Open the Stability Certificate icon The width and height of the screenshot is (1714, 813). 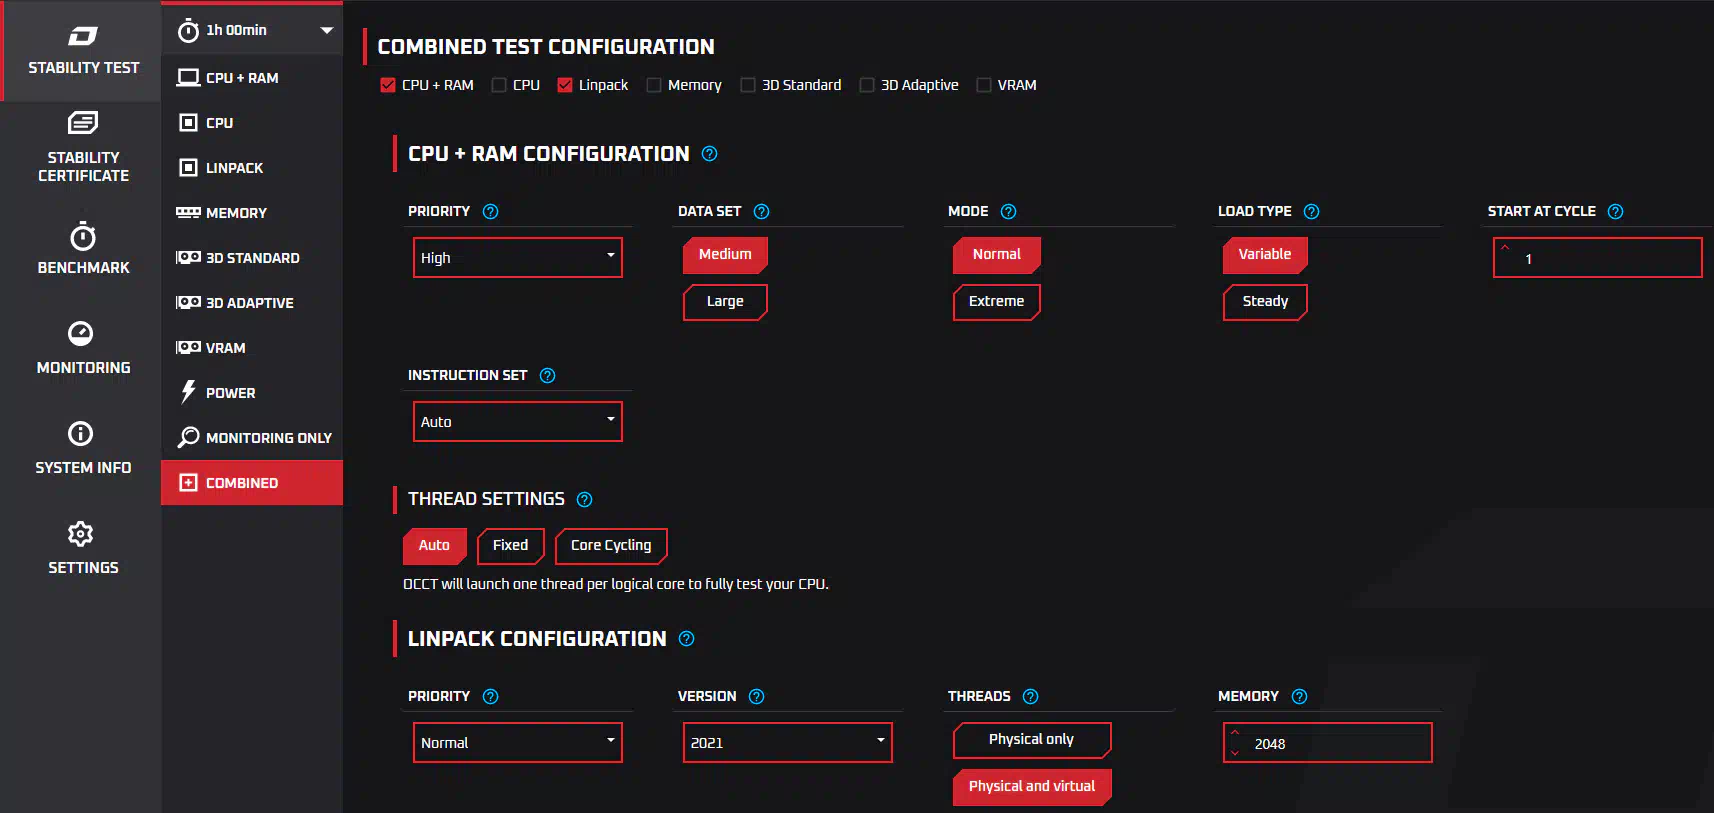coord(83,123)
